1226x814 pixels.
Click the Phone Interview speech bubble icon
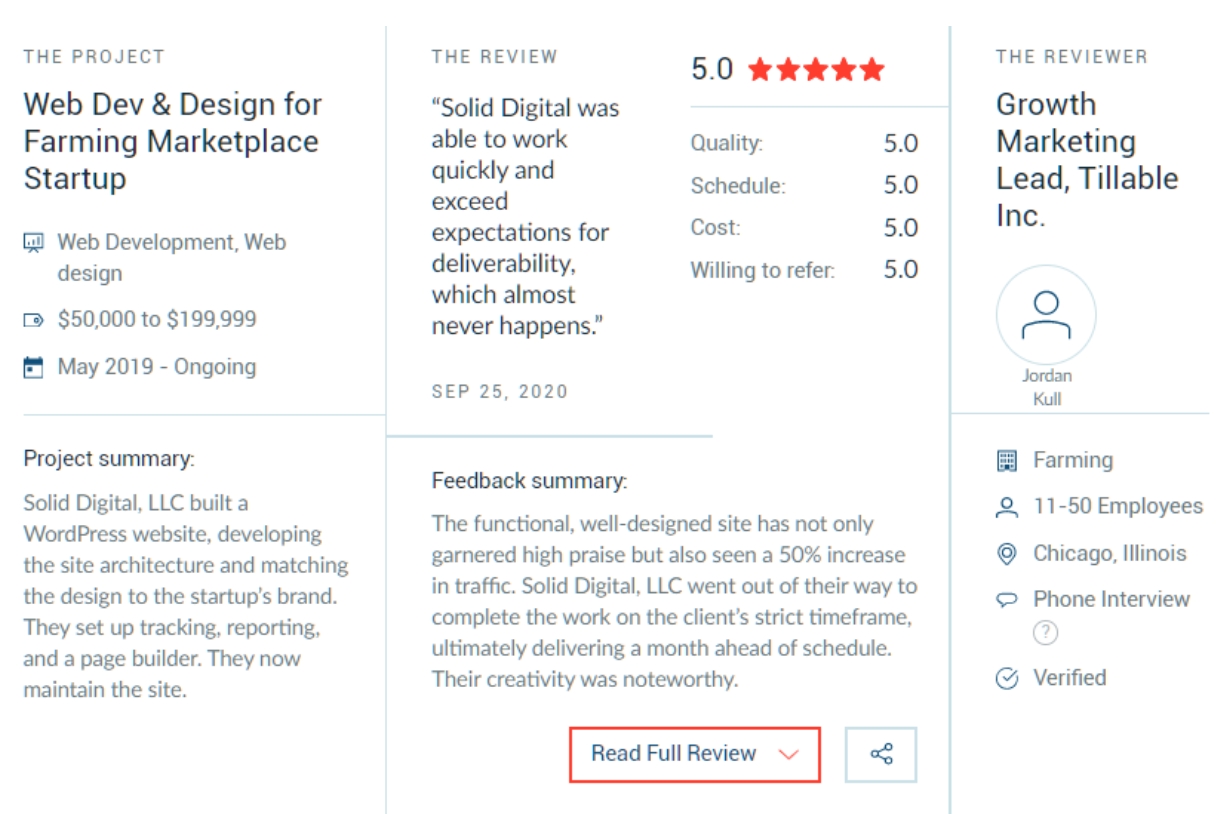pos(1007,600)
